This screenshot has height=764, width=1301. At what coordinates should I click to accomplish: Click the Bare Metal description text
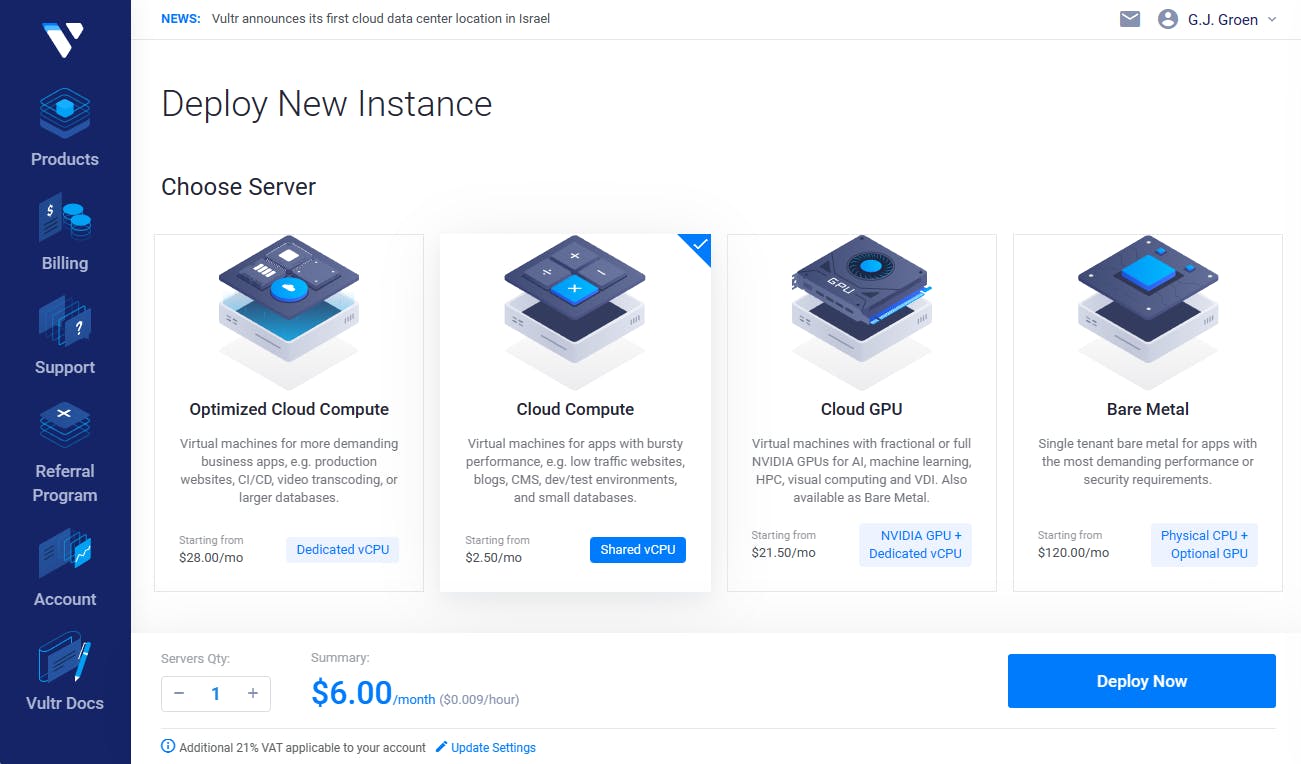click(1148, 461)
